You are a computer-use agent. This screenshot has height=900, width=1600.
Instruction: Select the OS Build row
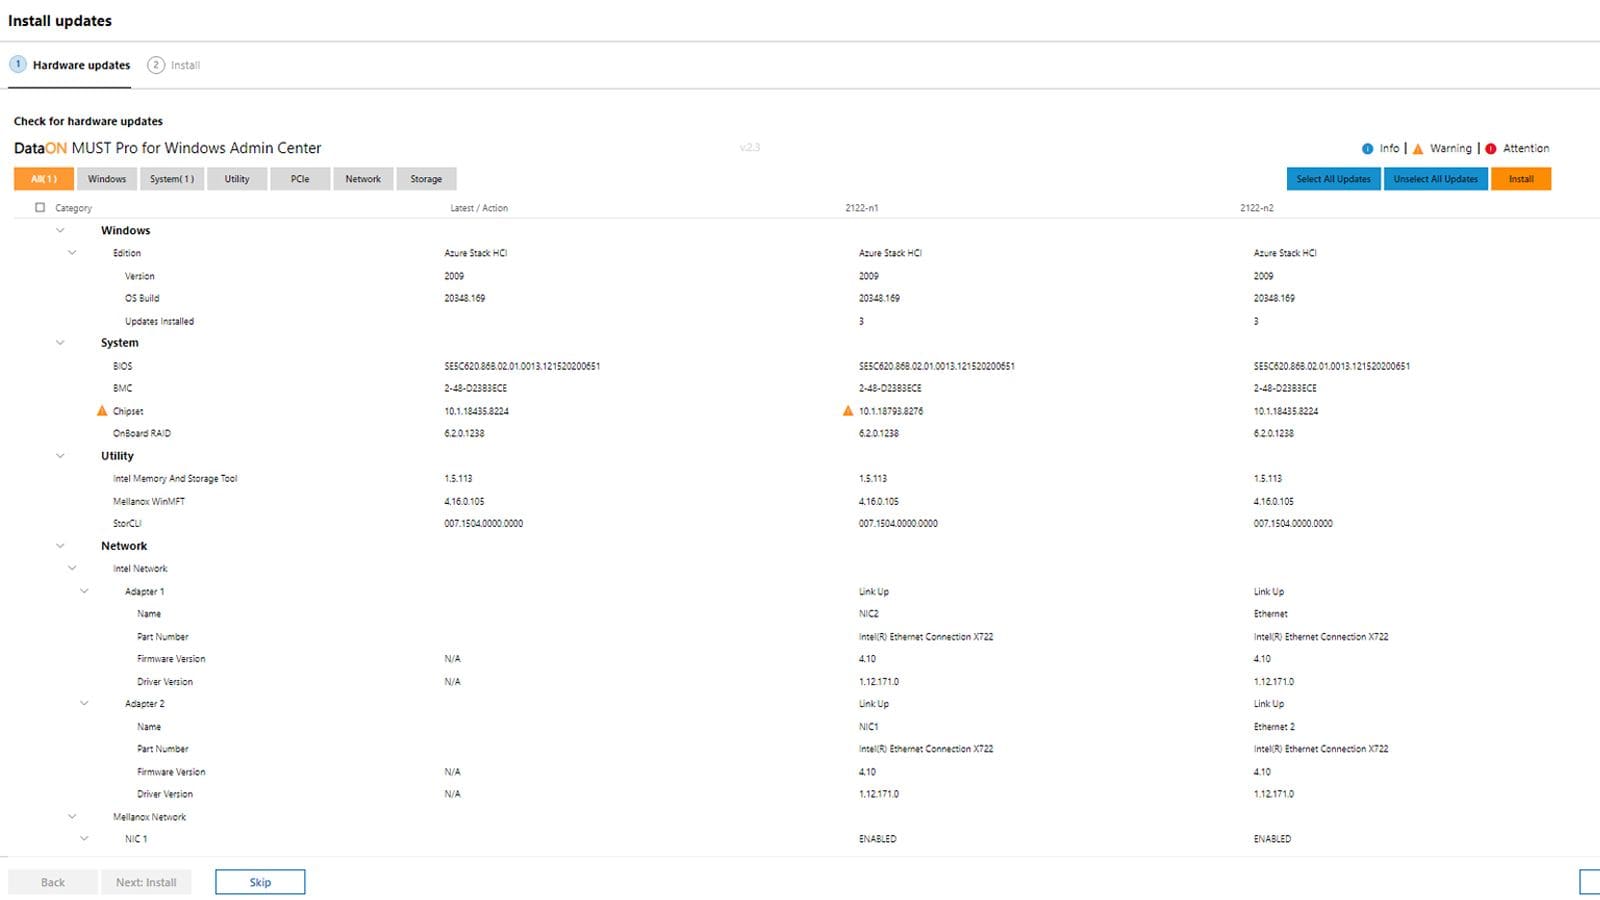[142, 298]
